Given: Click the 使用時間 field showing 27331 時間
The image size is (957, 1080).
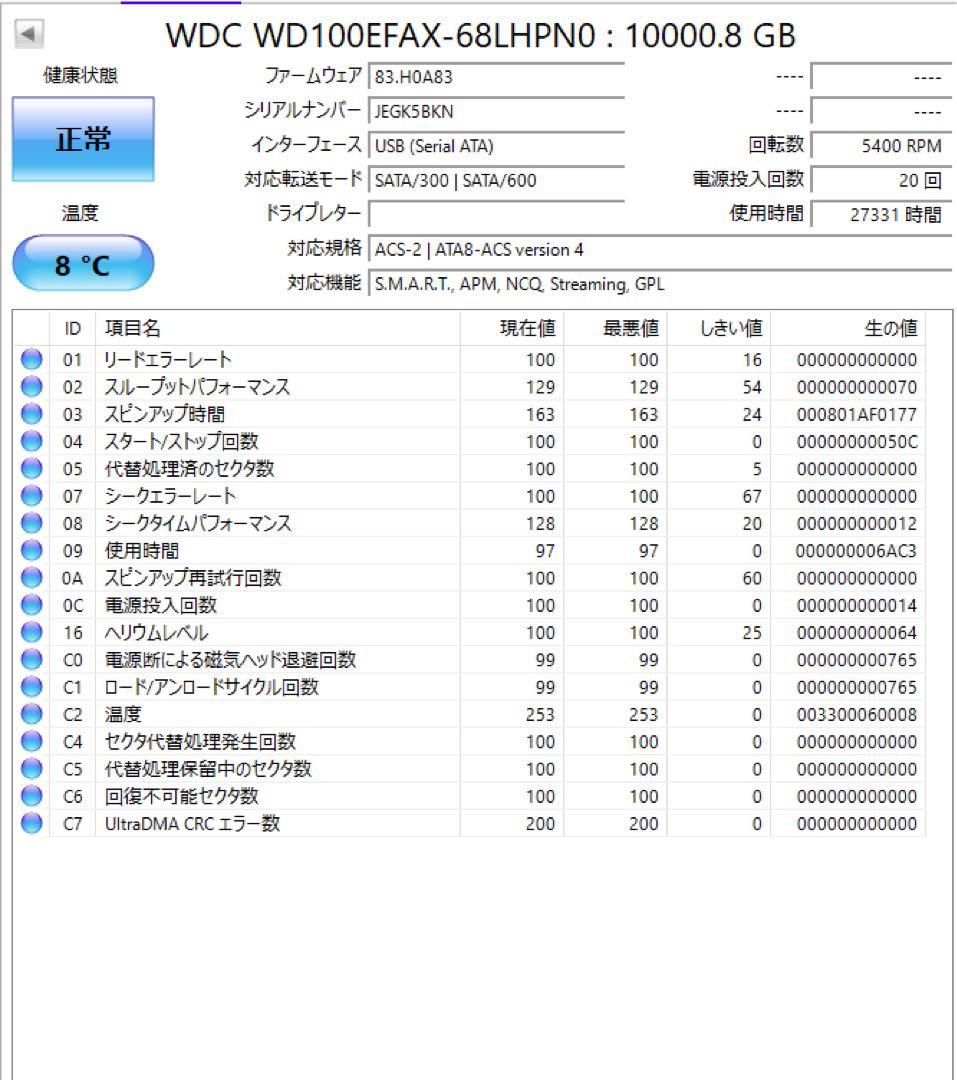Looking at the screenshot, I should (880, 214).
